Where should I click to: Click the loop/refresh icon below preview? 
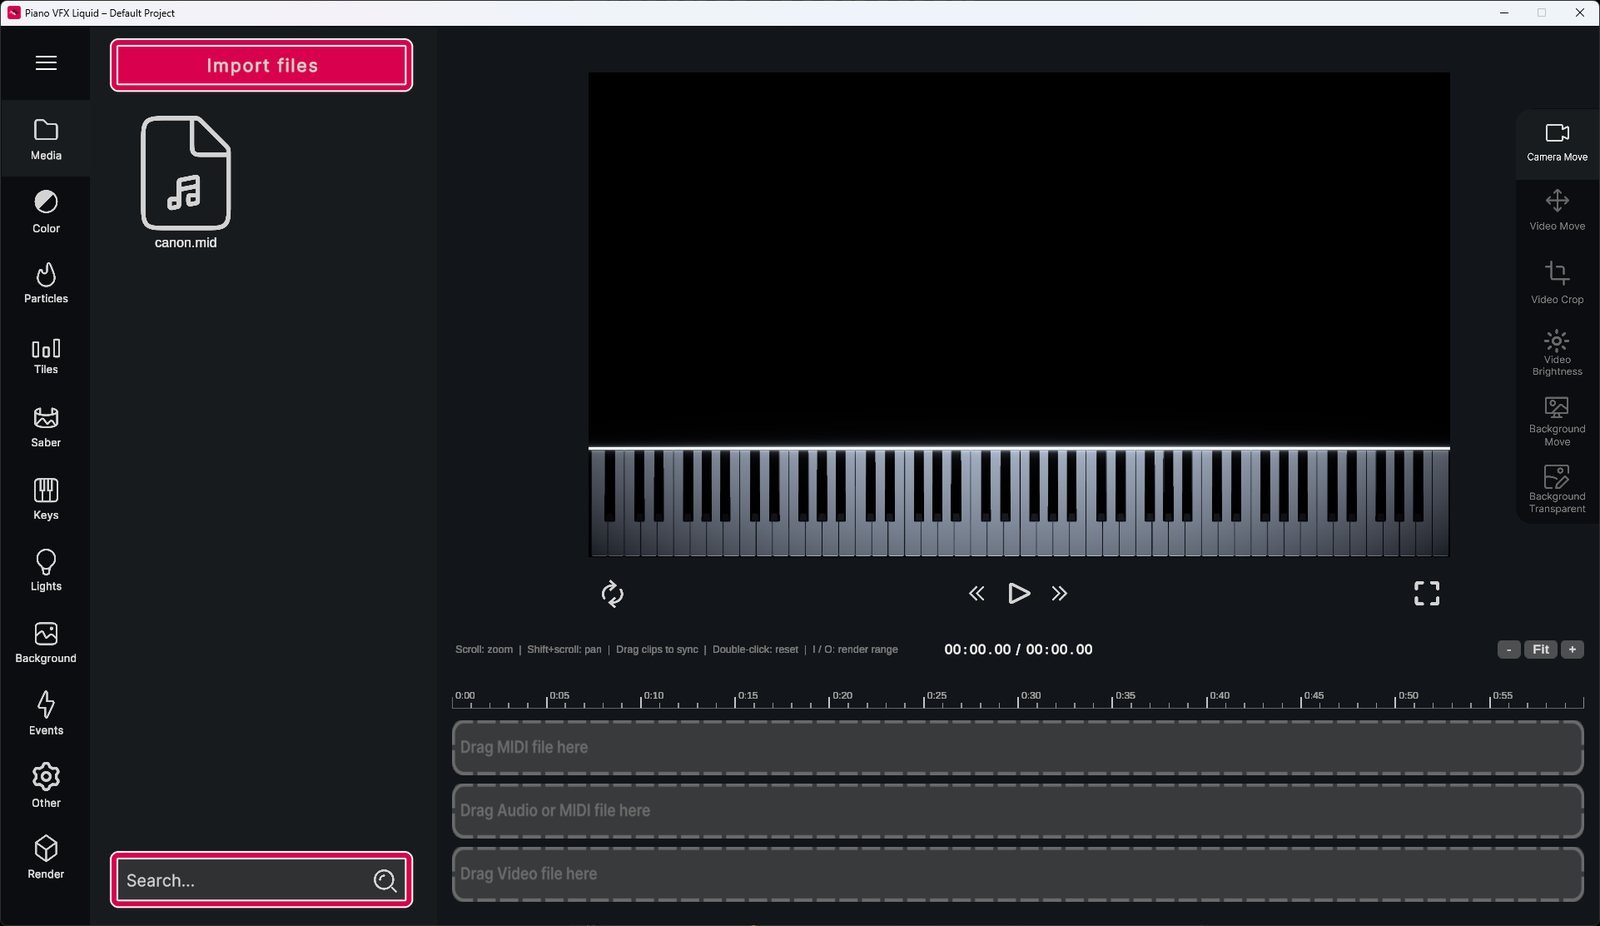coord(612,594)
